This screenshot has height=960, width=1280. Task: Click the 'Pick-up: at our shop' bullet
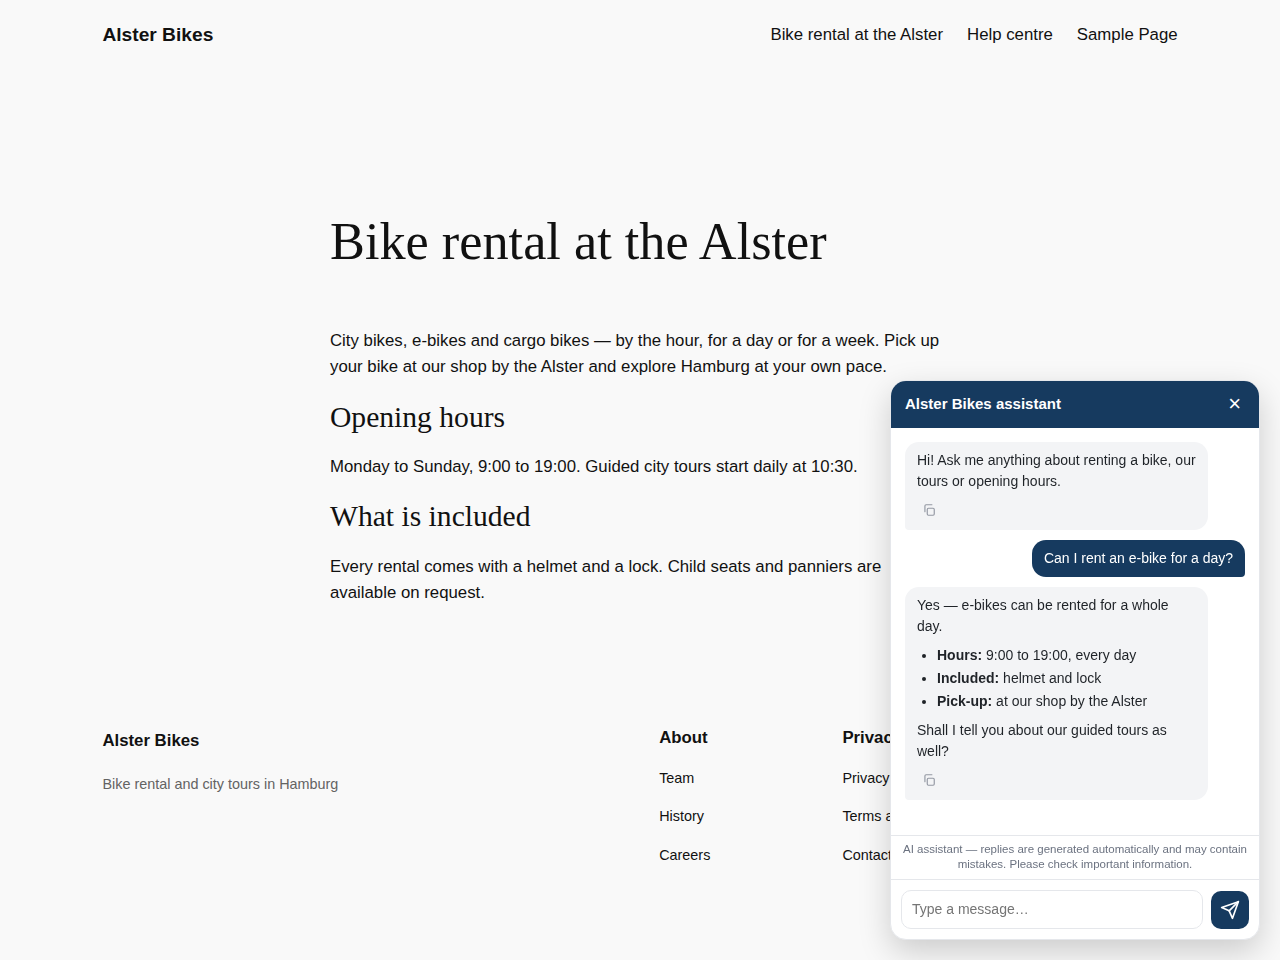click(1042, 701)
